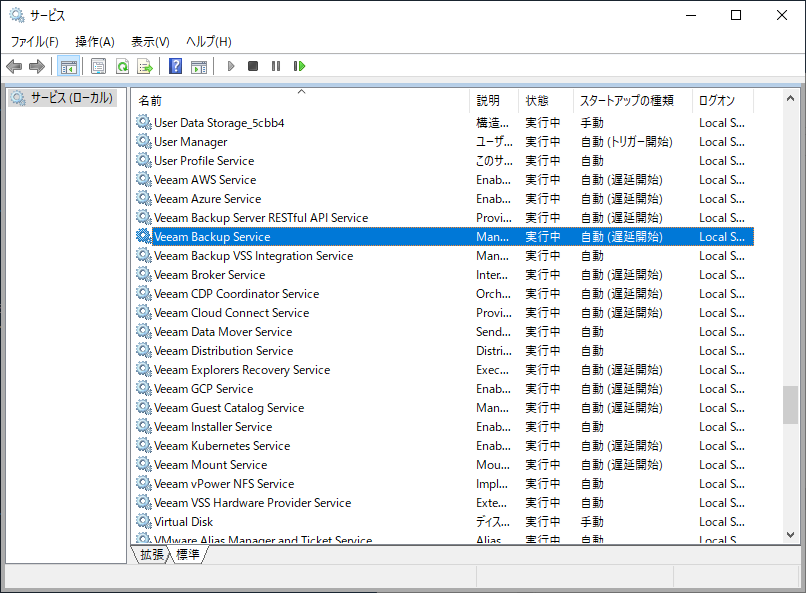806x593 pixels.
Task: Select the User Profile Service row
Action: [x=445, y=160]
